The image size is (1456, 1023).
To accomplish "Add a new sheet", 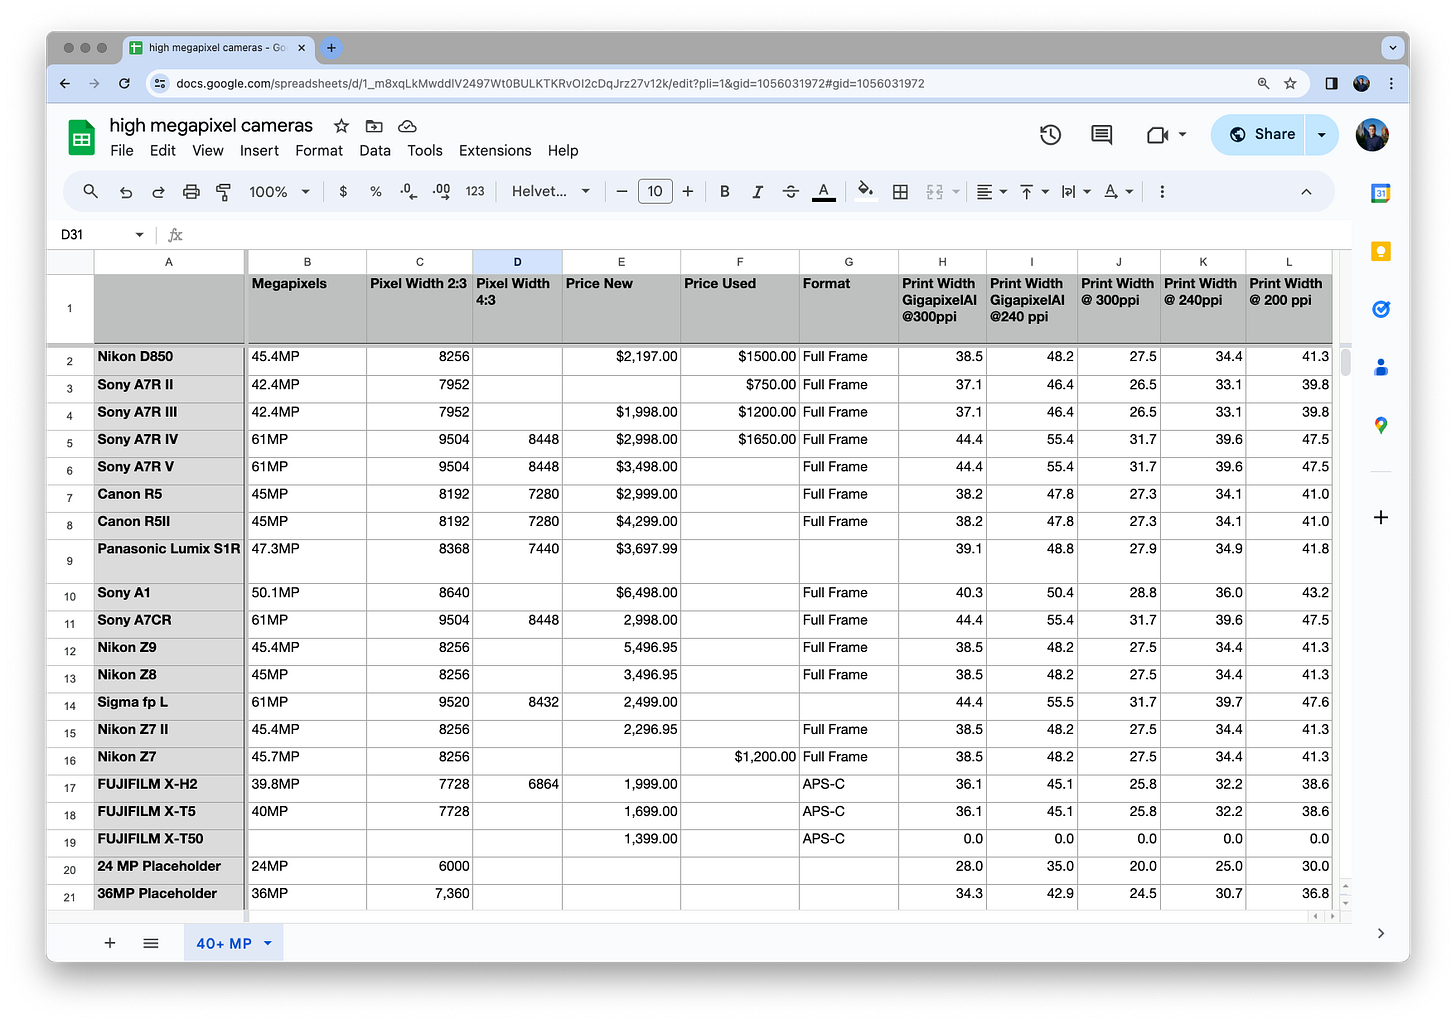I will 110,943.
